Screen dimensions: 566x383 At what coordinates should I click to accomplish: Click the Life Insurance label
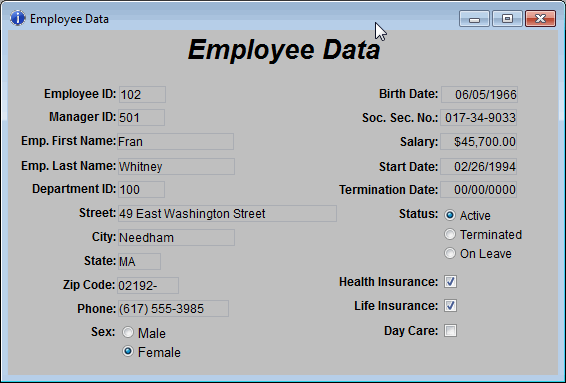pyautogui.click(x=396, y=306)
